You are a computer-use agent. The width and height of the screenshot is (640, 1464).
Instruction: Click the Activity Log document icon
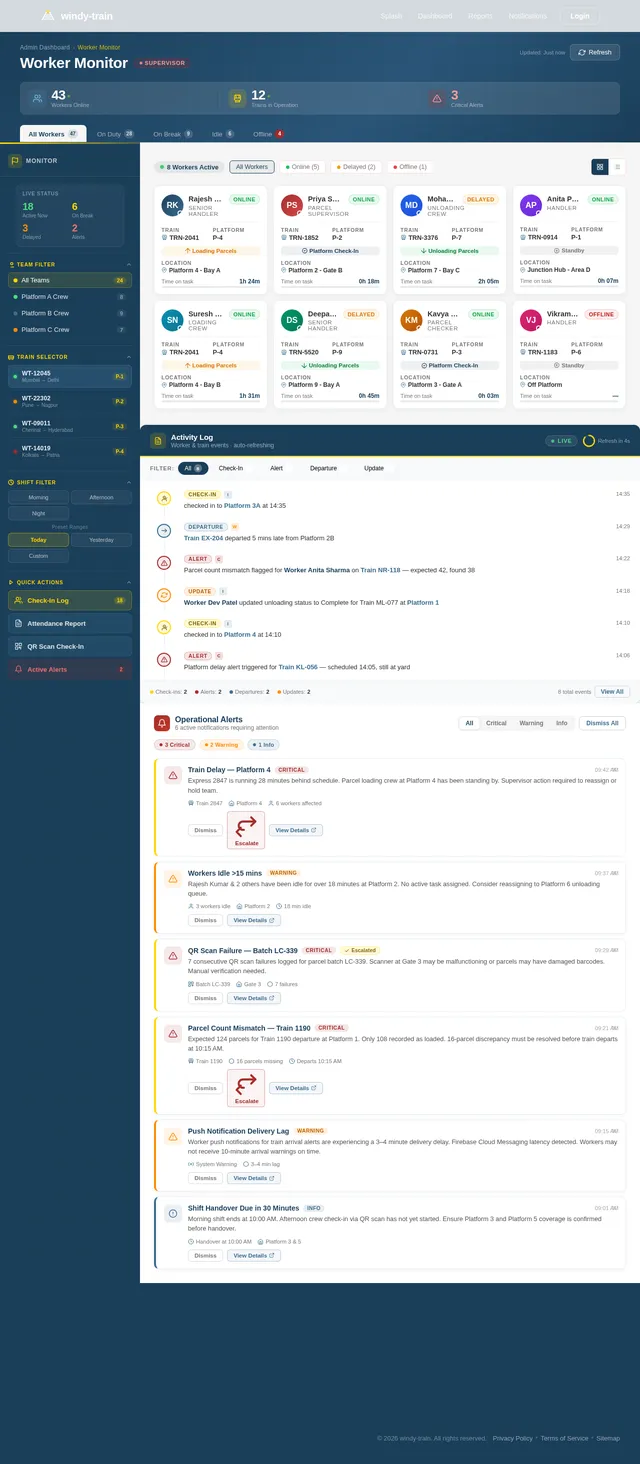158,440
